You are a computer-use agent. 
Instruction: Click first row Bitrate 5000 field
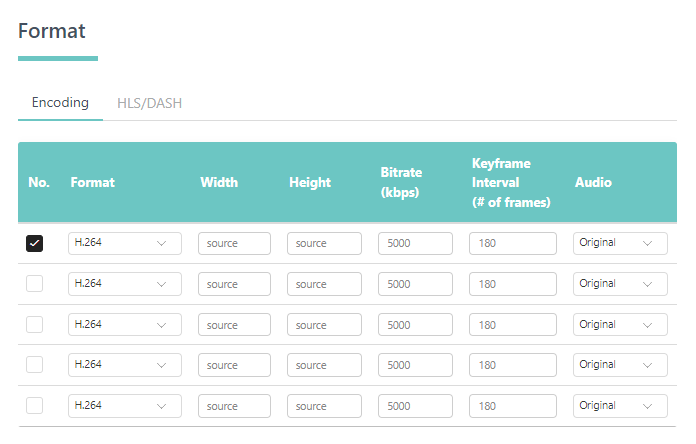click(415, 243)
